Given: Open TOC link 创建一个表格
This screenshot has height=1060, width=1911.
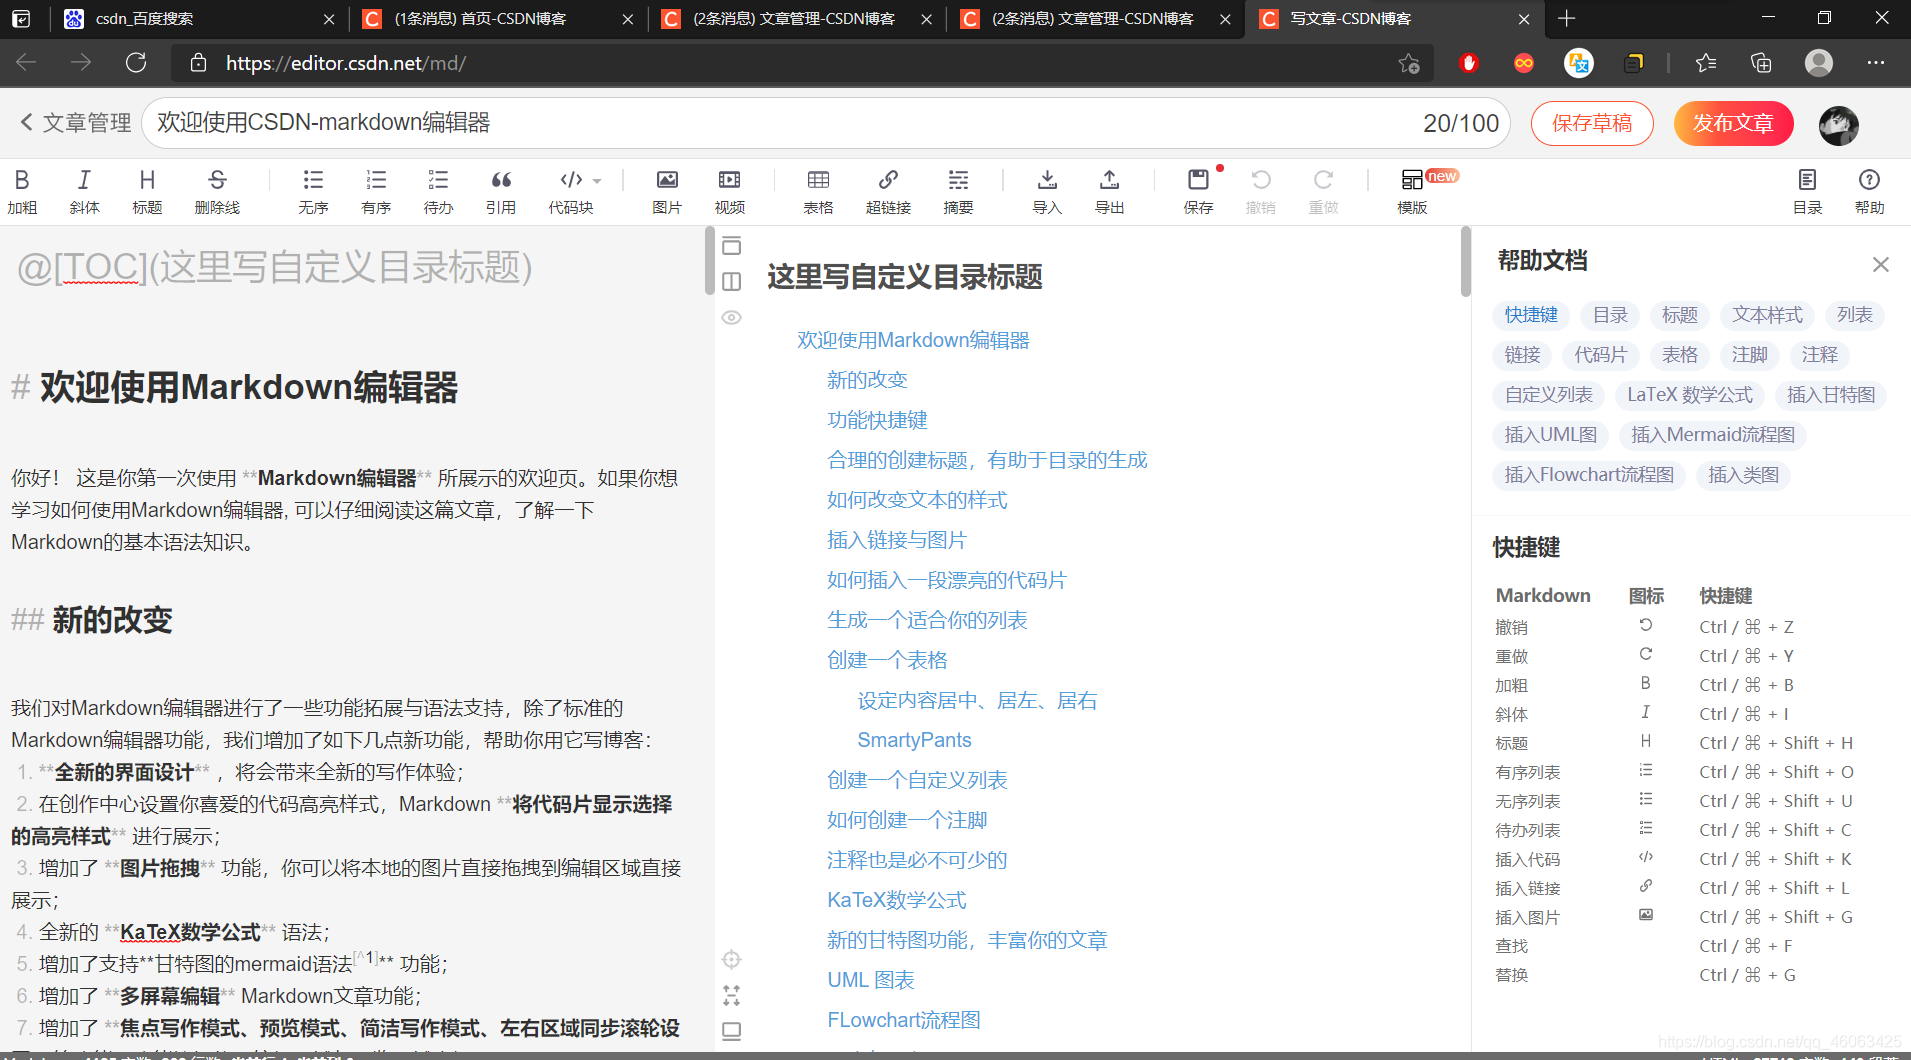Looking at the screenshot, I should coord(887,660).
